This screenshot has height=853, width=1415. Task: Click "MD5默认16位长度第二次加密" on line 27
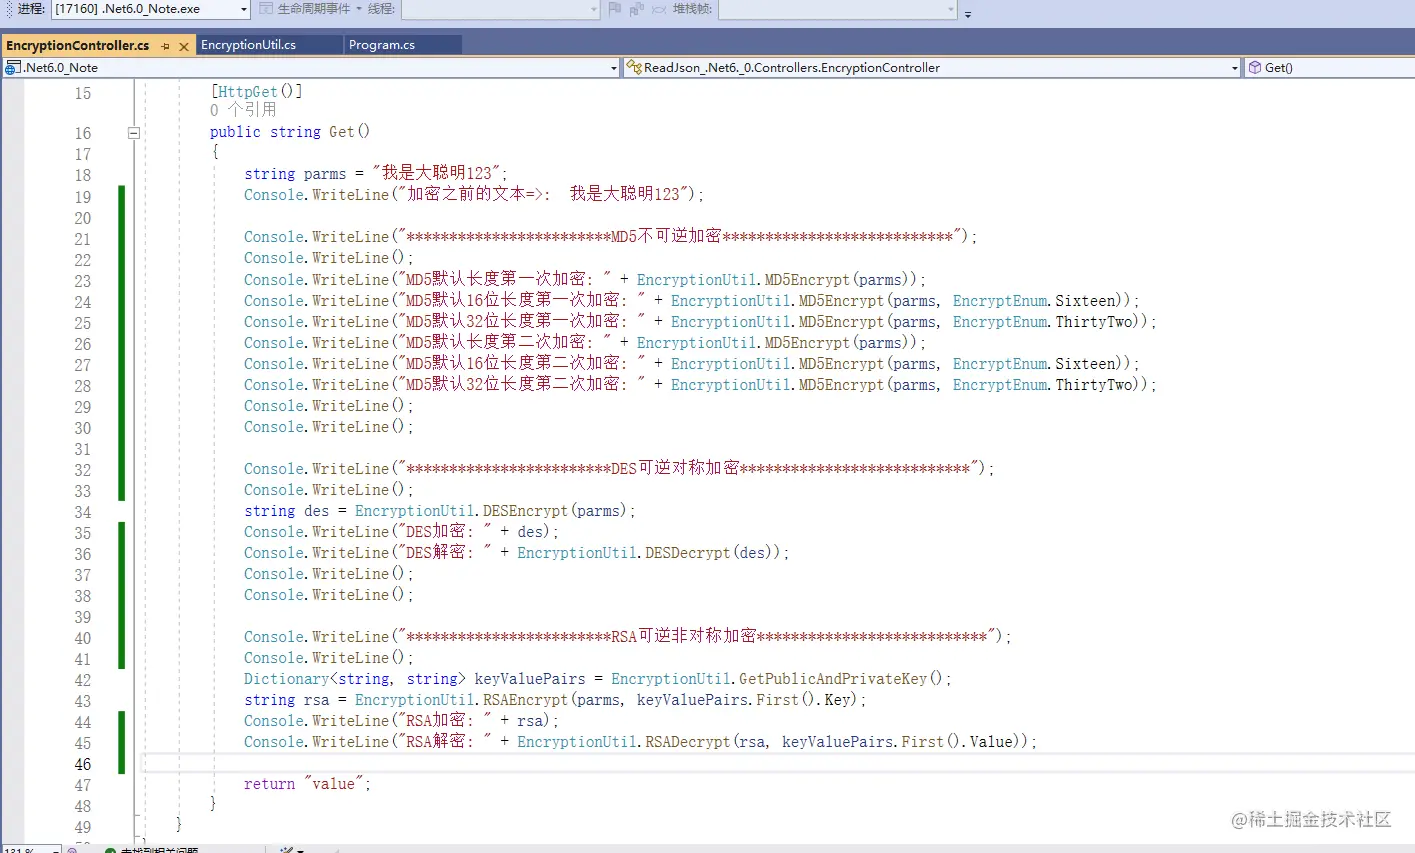(x=513, y=363)
